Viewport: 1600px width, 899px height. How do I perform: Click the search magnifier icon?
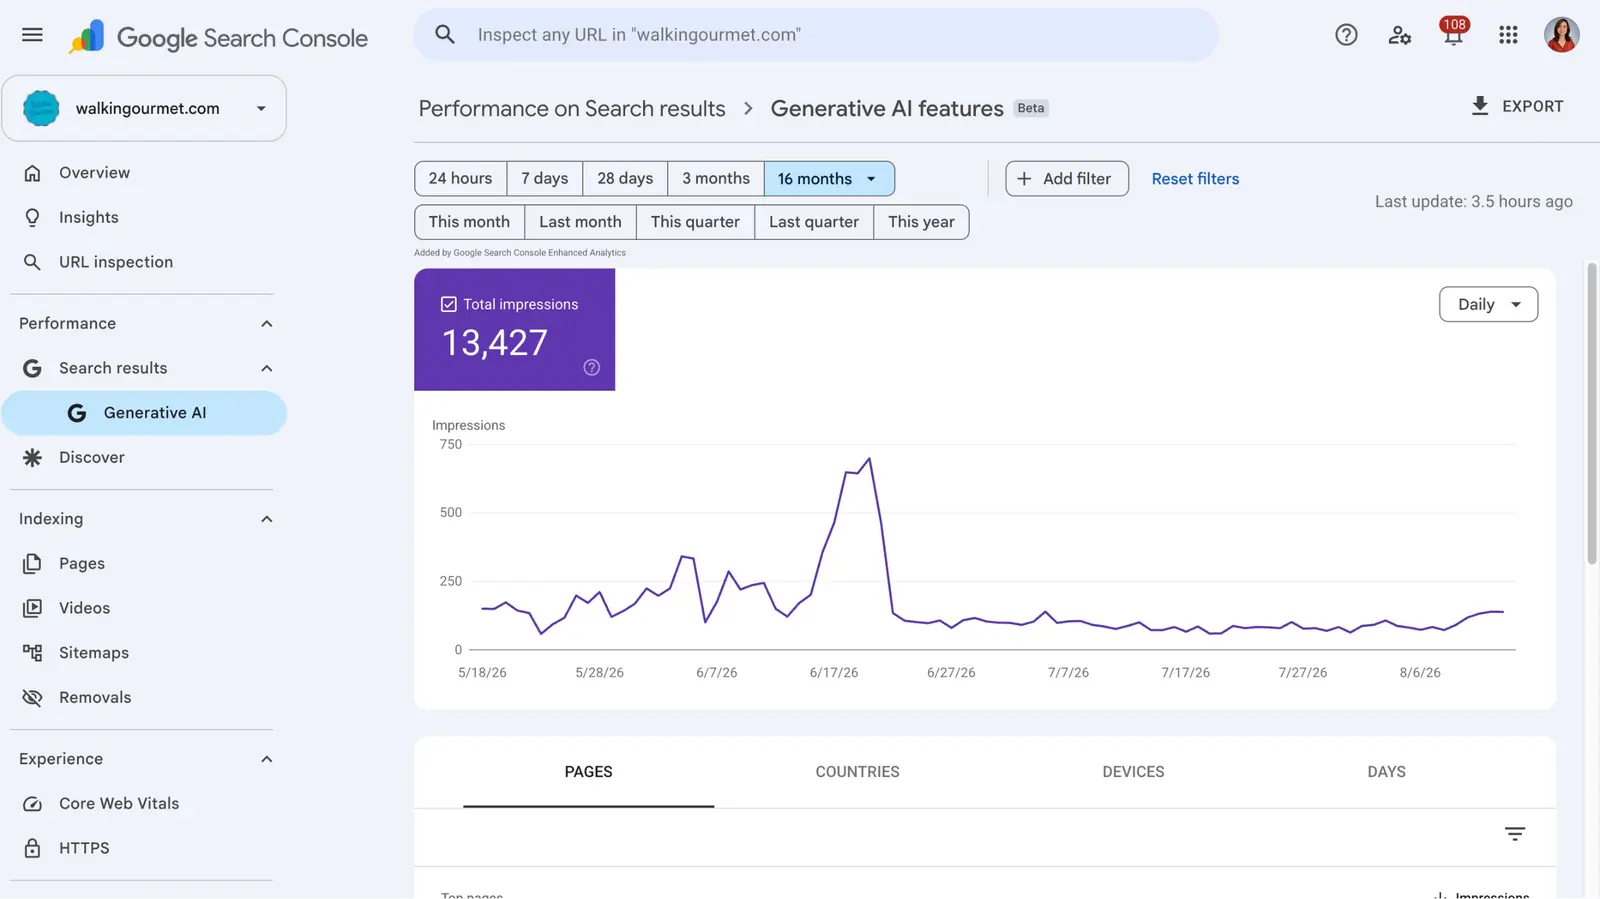coord(445,35)
